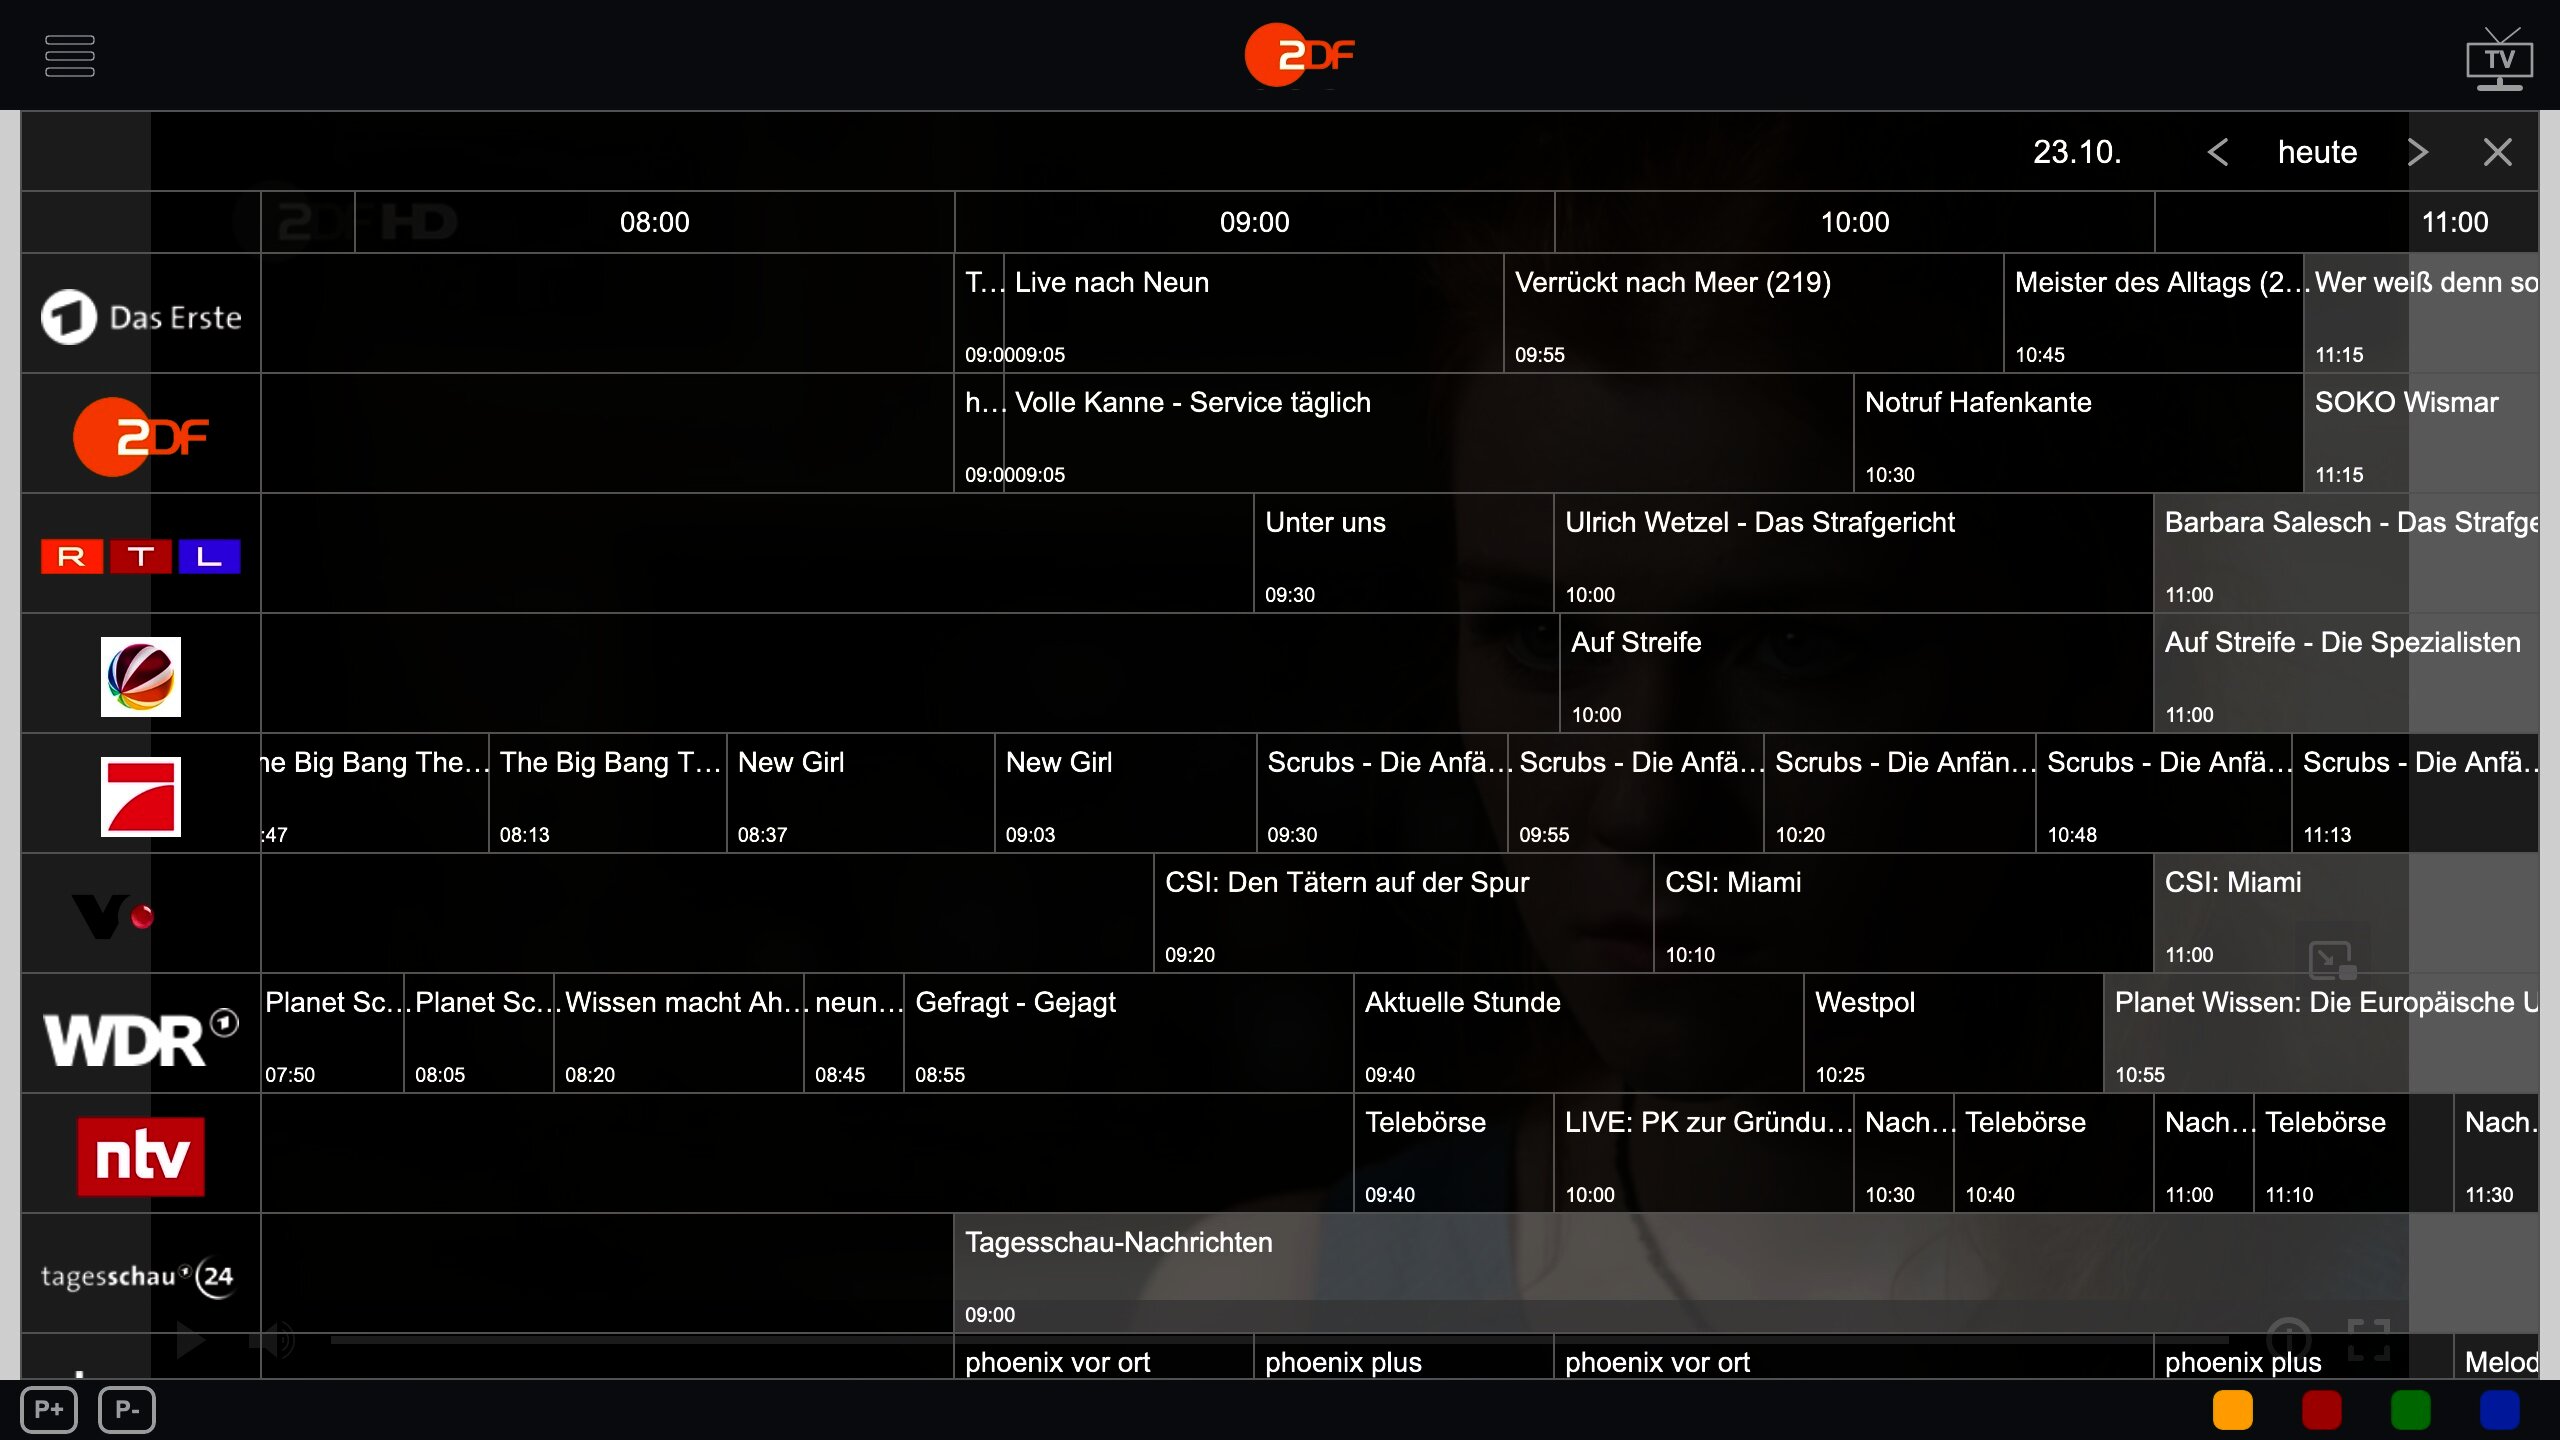
Task: Go to the next day arrow
Action: [2417, 152]
